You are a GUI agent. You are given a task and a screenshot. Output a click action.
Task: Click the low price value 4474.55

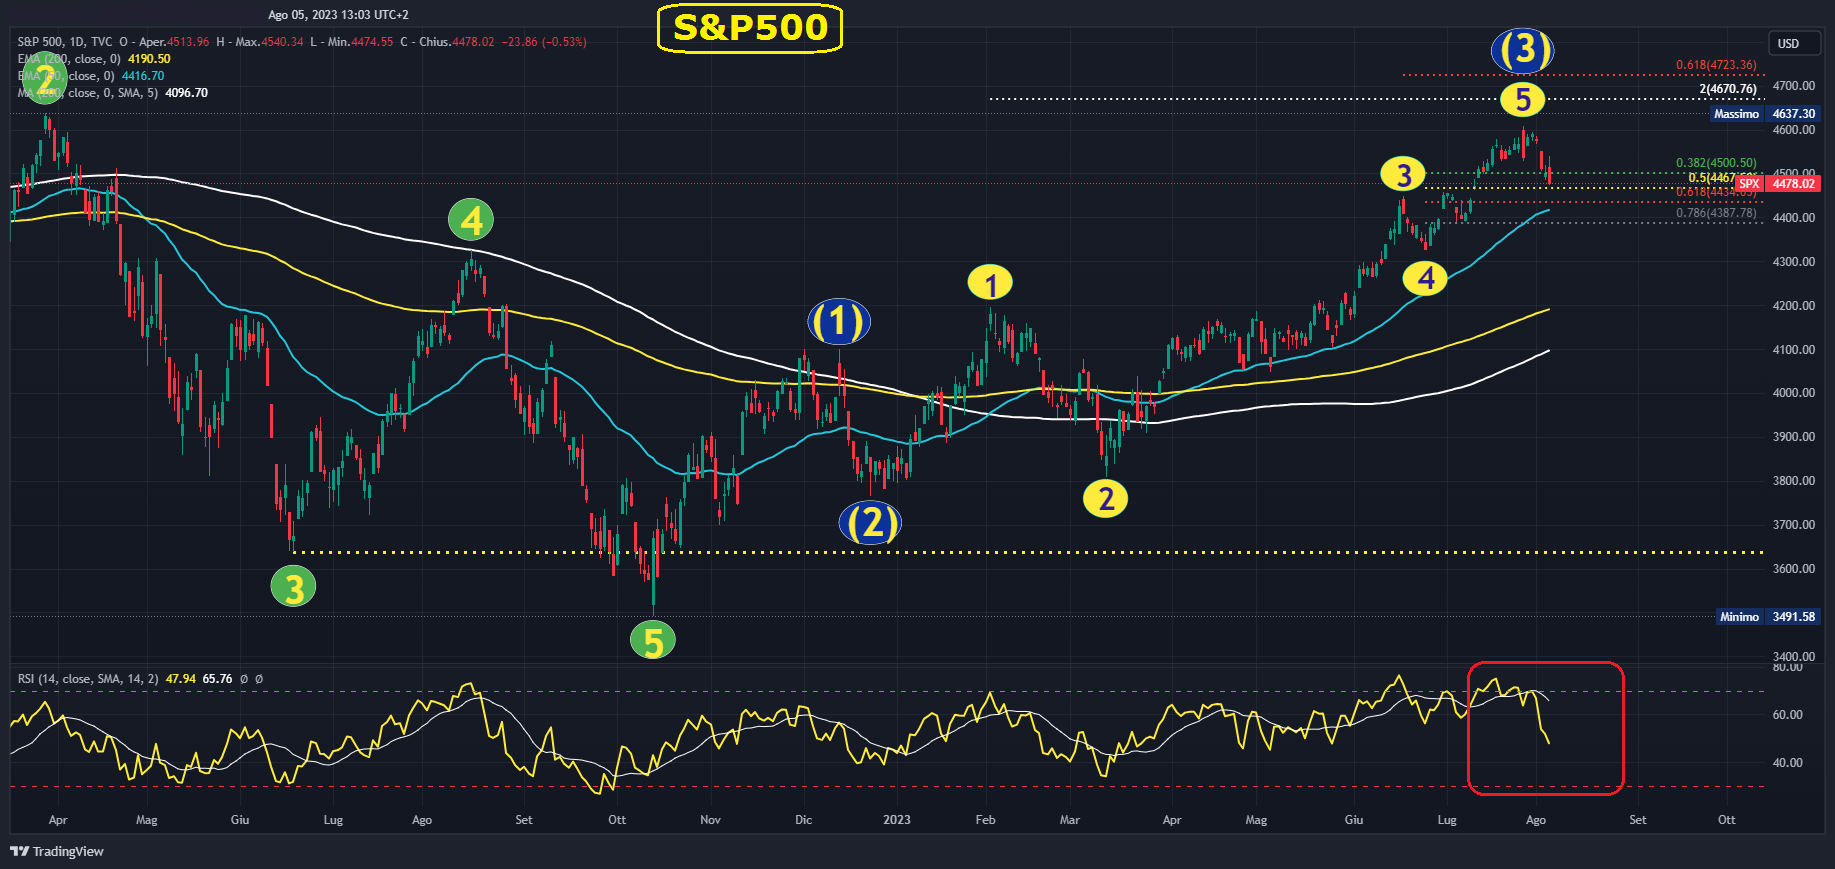[x=372, y=42]
